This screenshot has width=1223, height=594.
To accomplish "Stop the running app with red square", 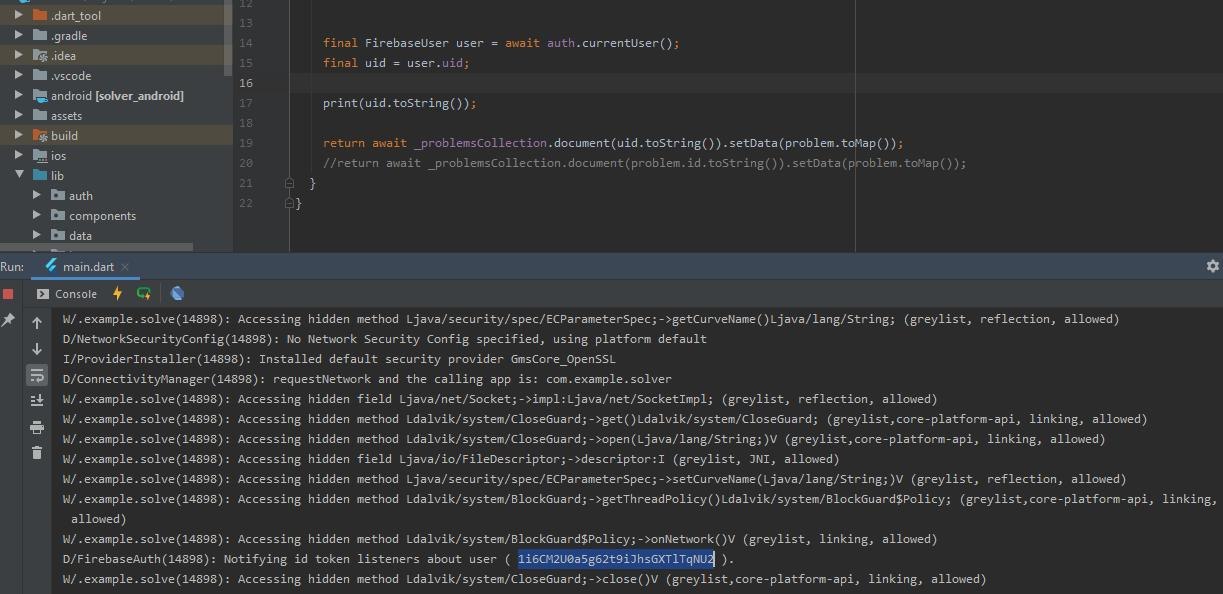I will (8, 294).
